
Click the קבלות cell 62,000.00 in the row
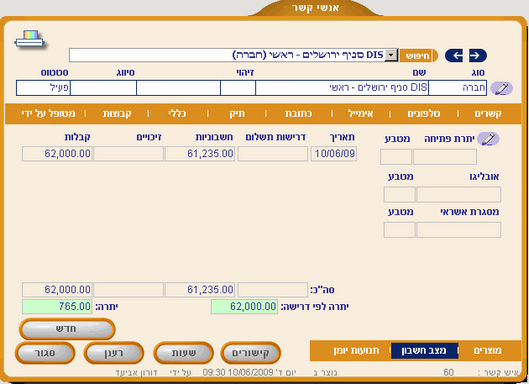tap(57, 154)
